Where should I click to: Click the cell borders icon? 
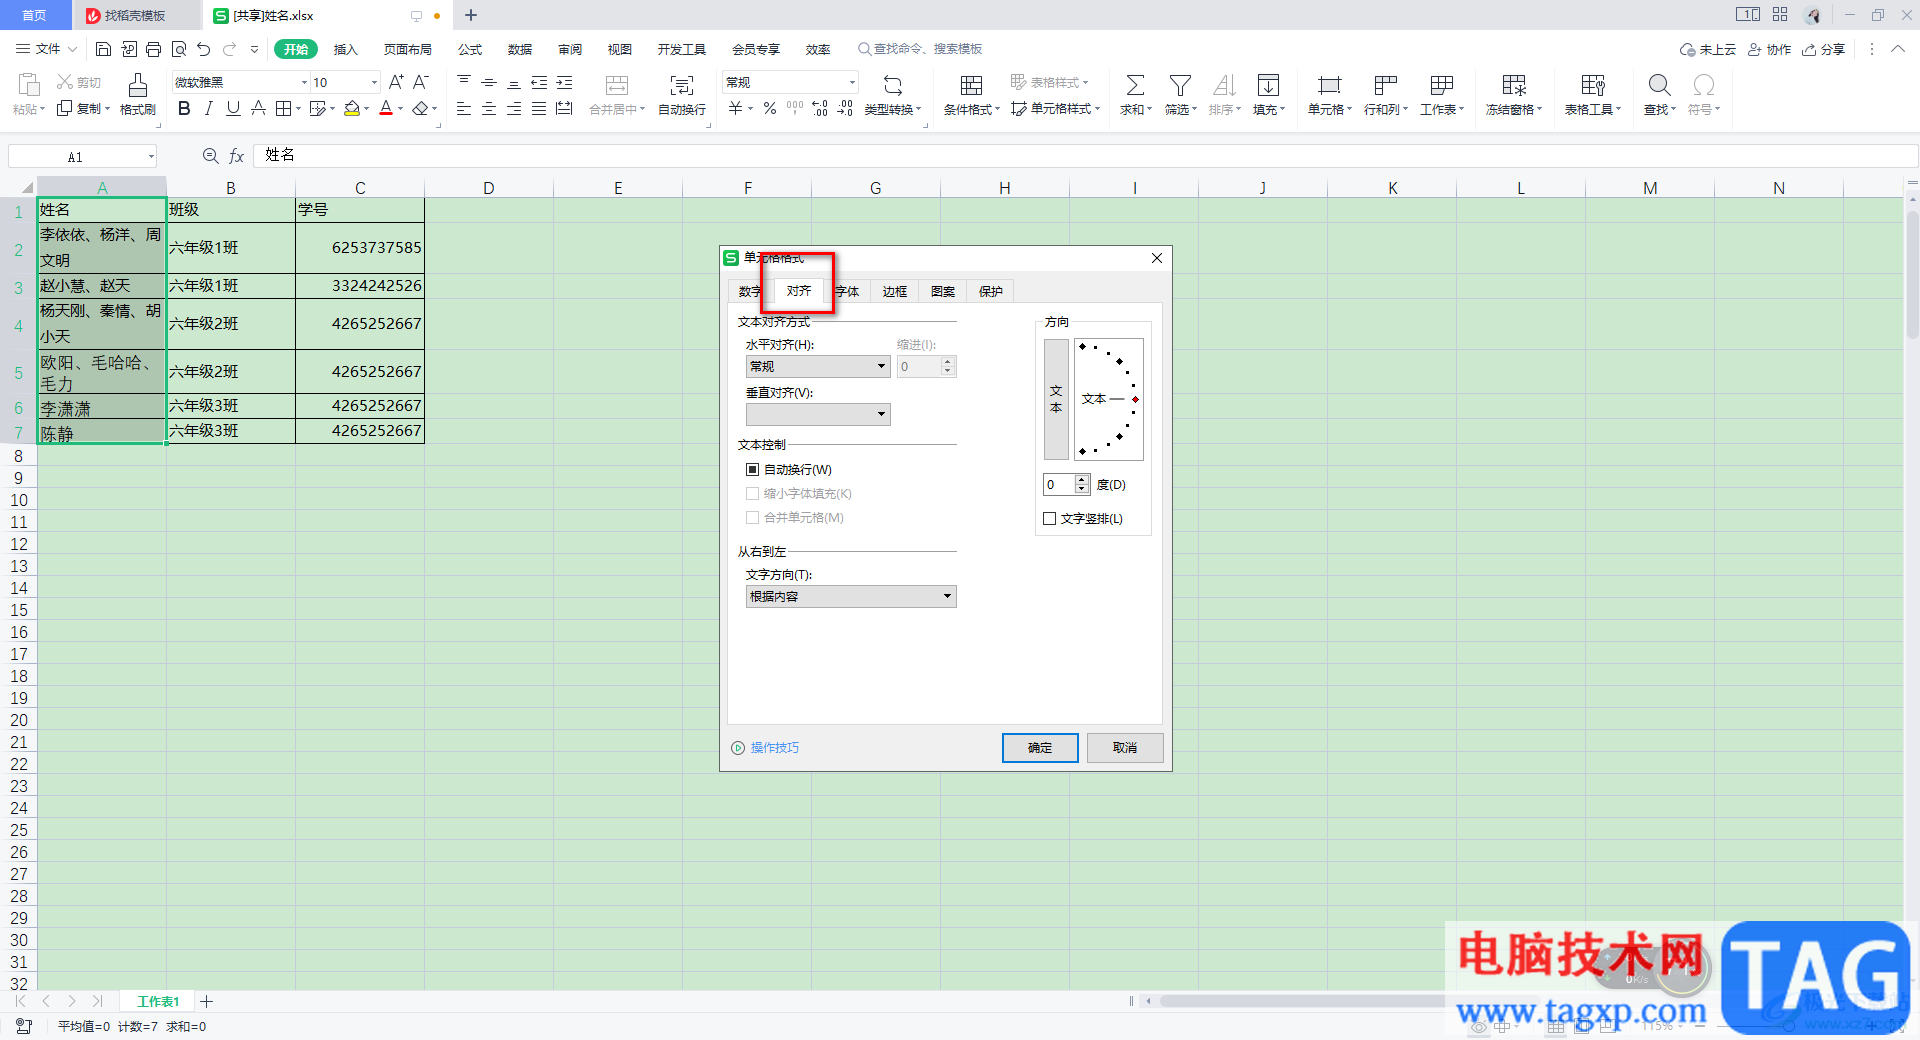(x=284, y=108)
